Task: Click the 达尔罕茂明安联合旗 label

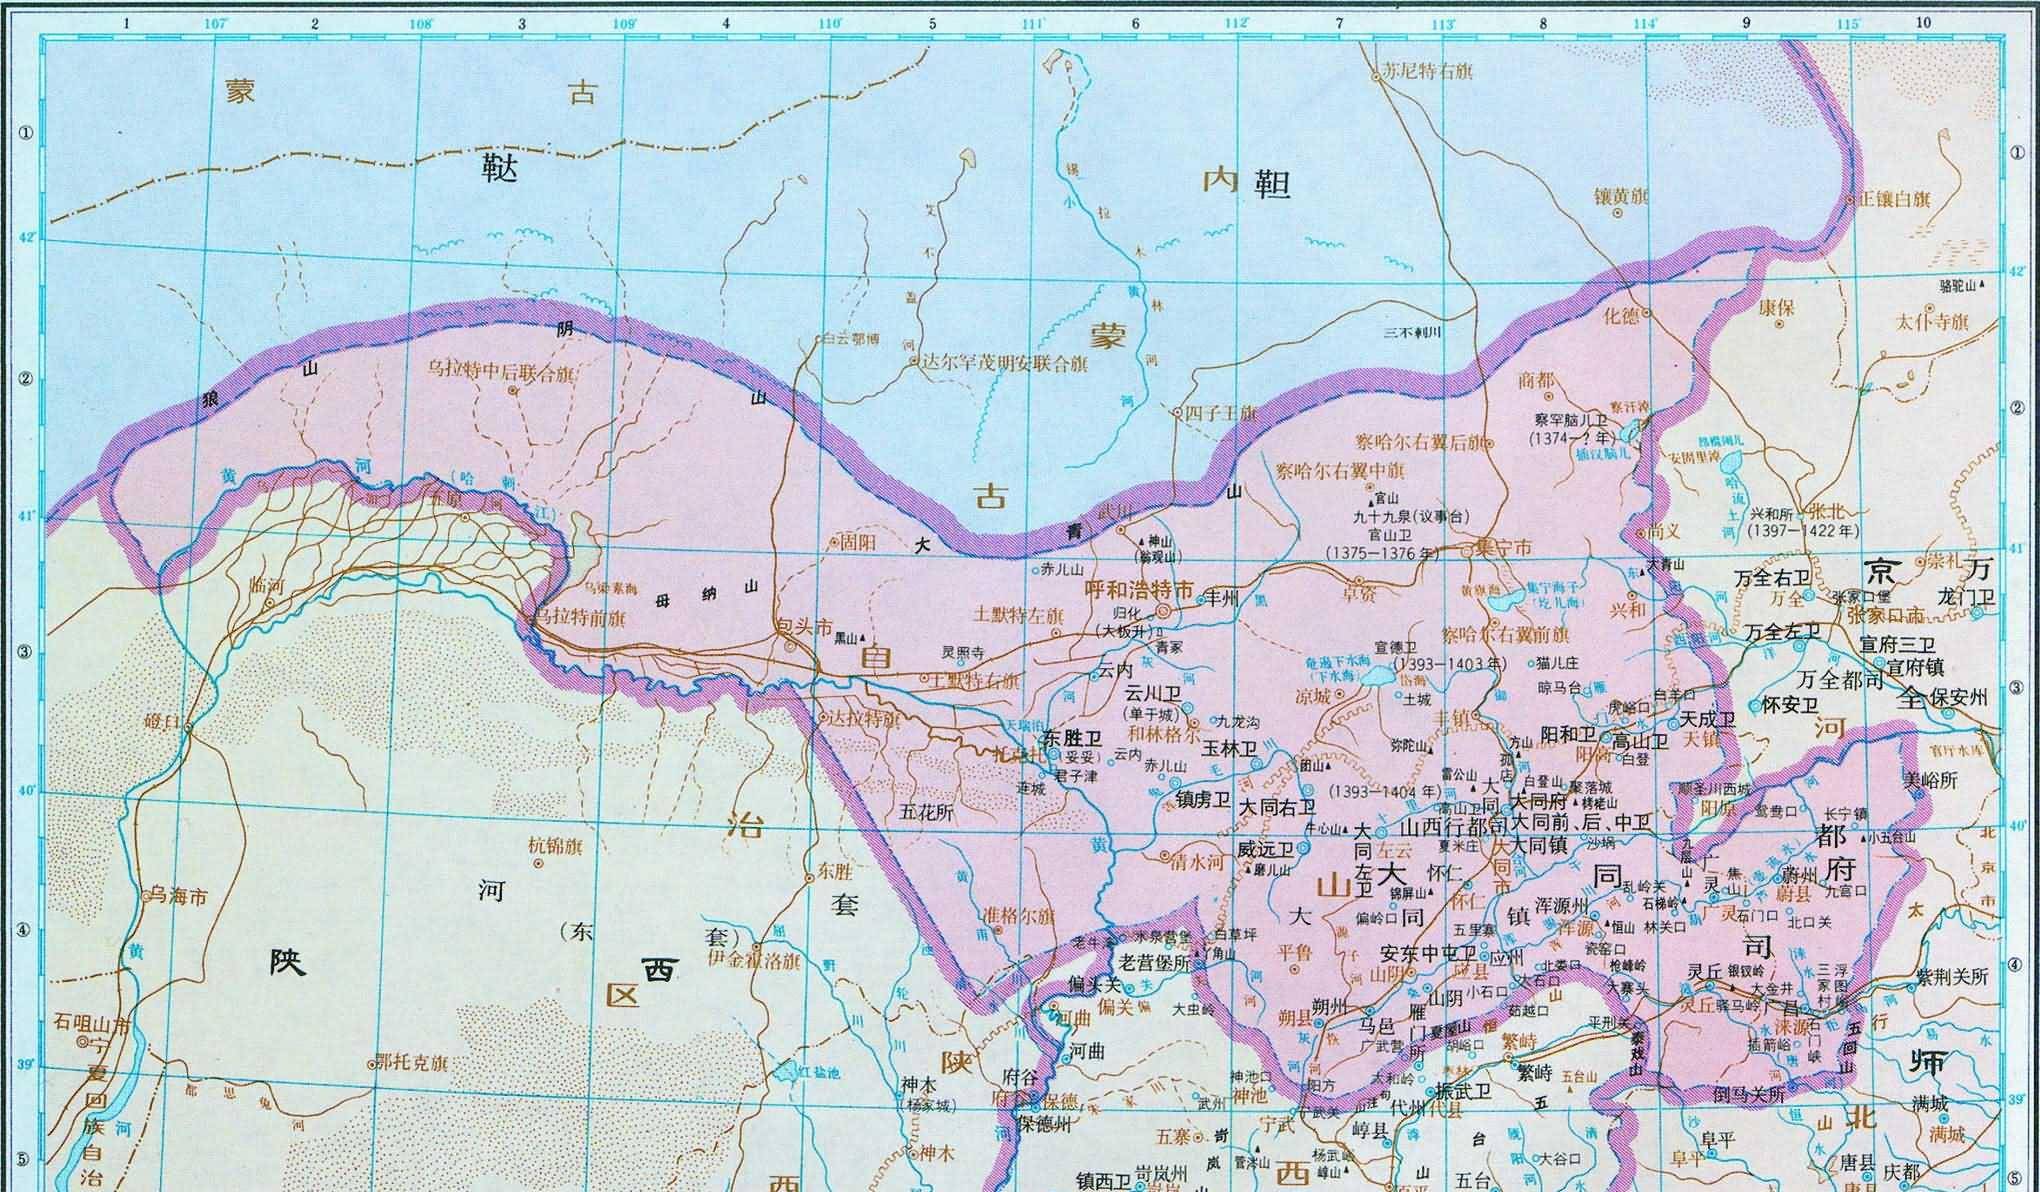Action: 1003,363
